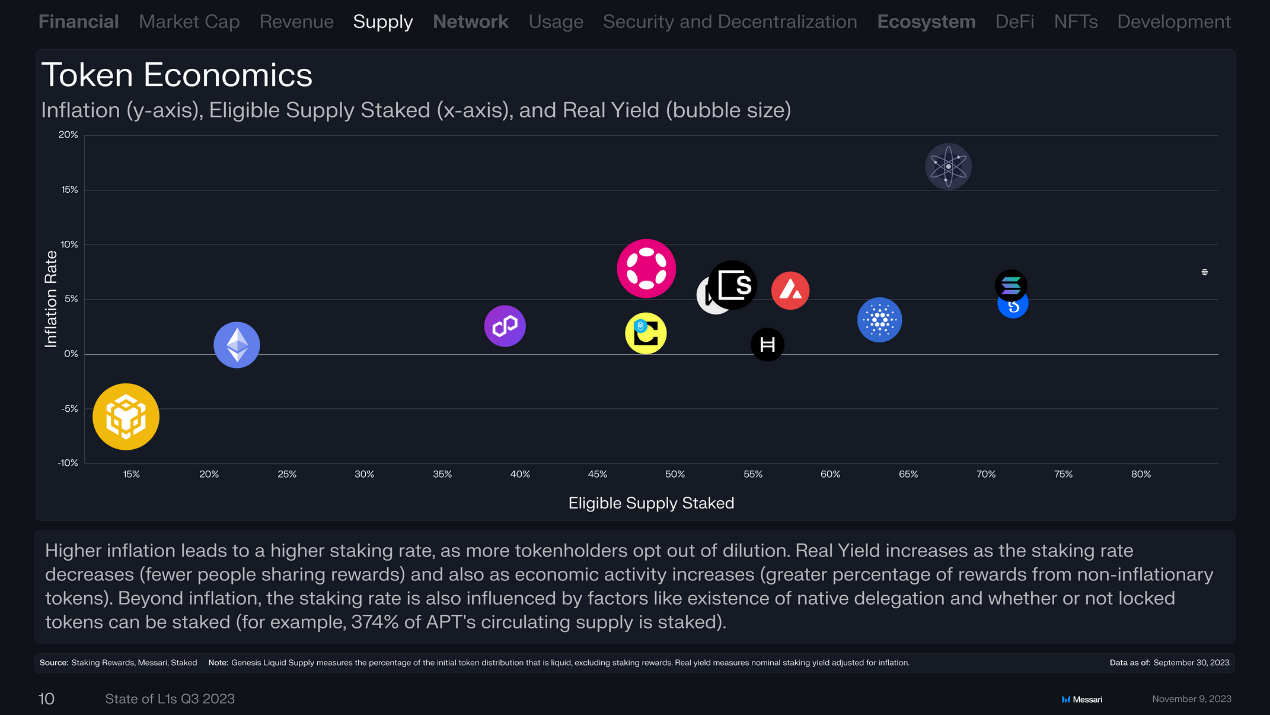Image resolution: width=1270 pixels, height=715 pixels.
Task: Click the black S-logo bubble
Action: tap(734, 285)
